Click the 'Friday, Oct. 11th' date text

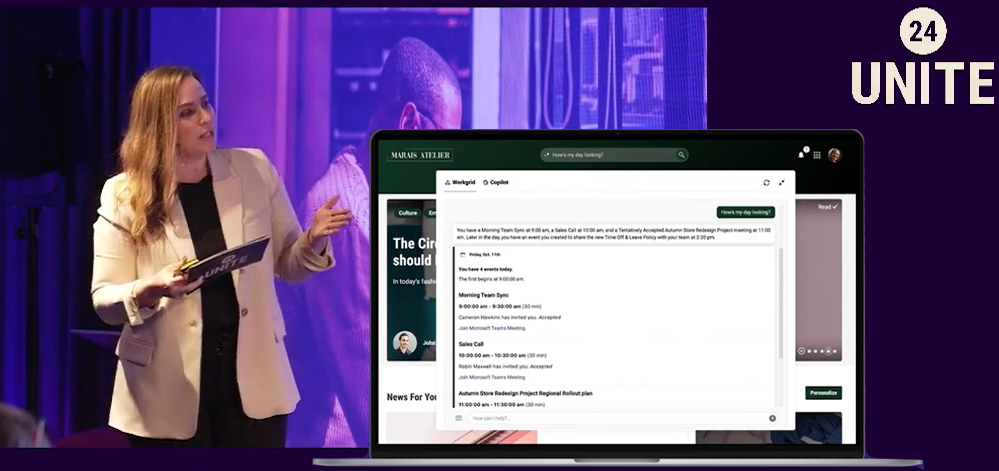coord(485,254)
